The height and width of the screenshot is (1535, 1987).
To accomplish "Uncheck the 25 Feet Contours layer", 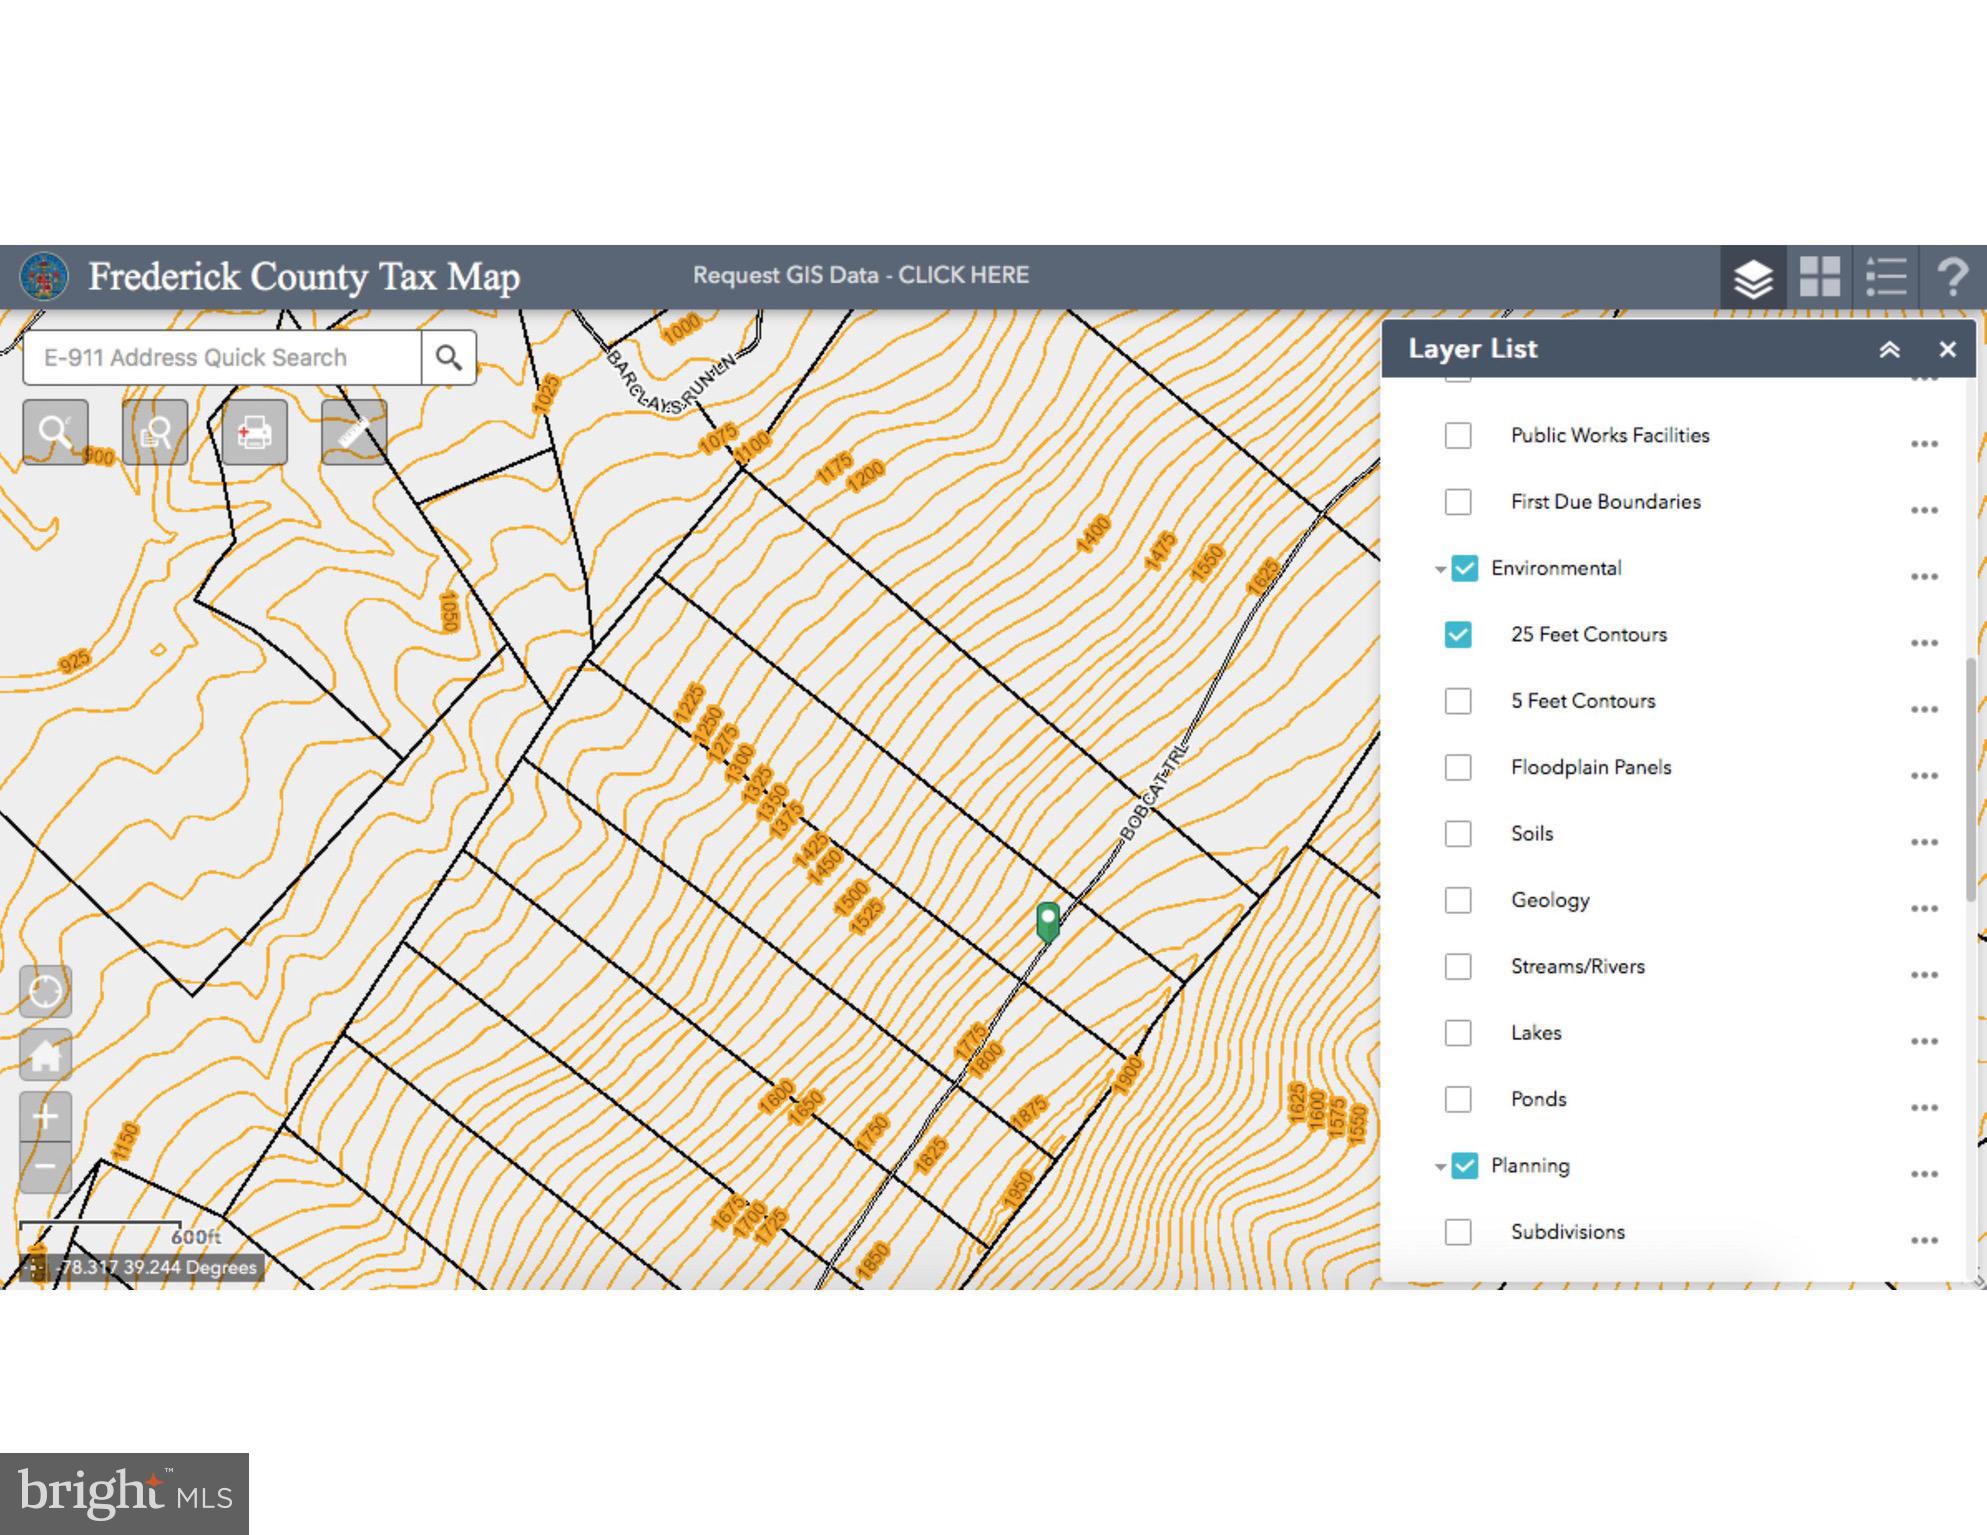I will [1458, 635].
